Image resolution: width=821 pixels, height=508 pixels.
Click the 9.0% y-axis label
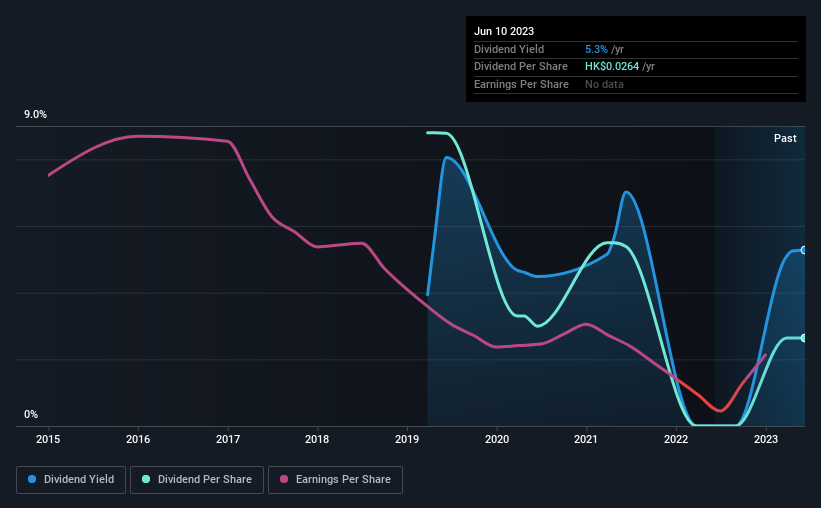coord(35,115)
